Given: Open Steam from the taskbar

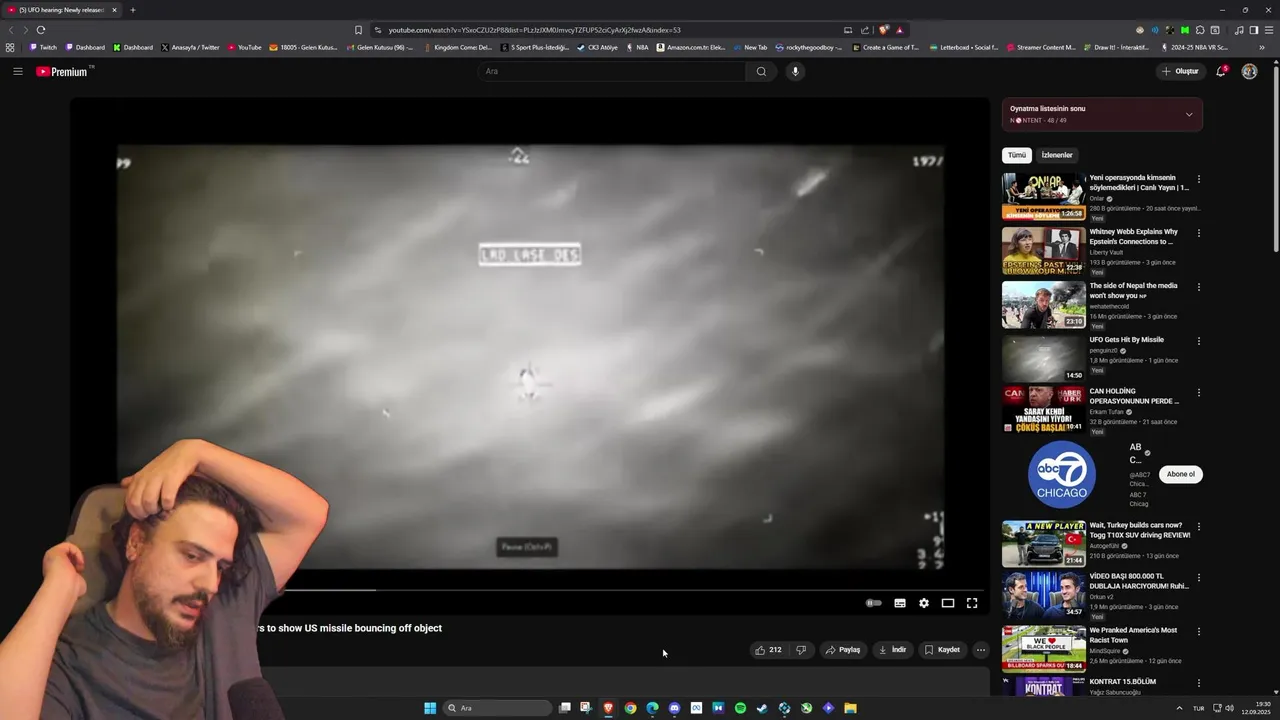Looking at the screenshot, I should point(762,708).
